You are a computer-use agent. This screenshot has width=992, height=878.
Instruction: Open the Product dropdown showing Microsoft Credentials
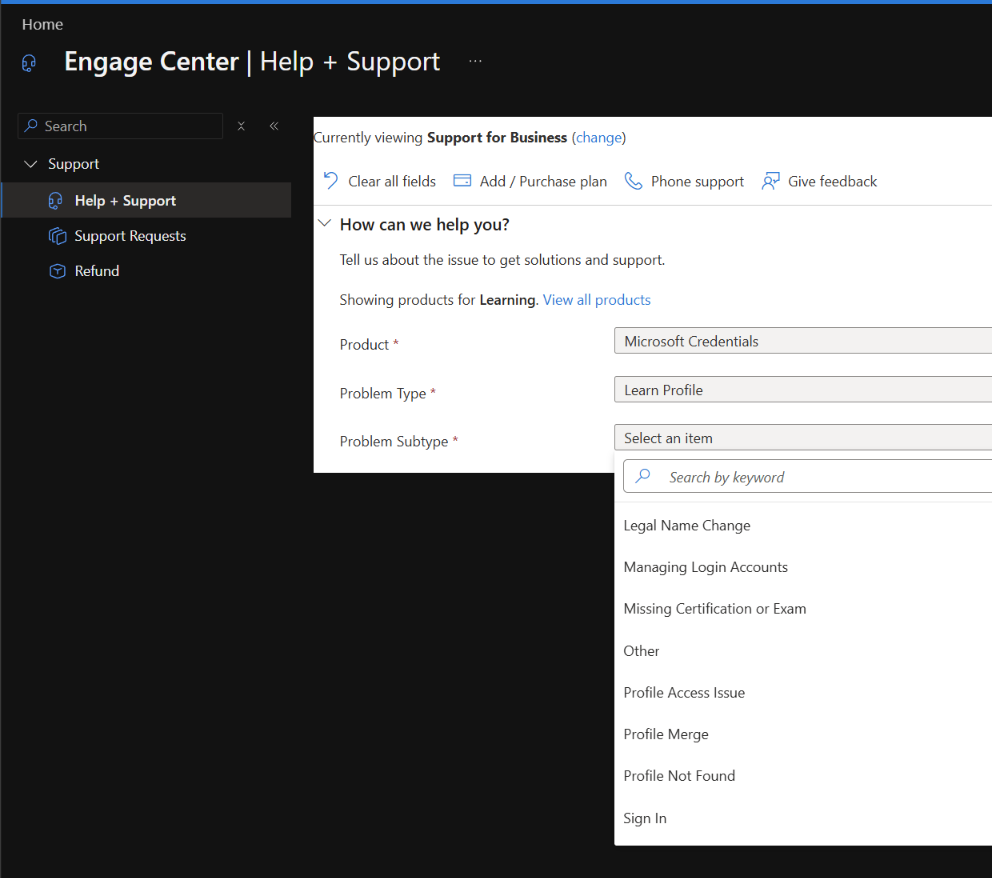(x=803, y=341)
